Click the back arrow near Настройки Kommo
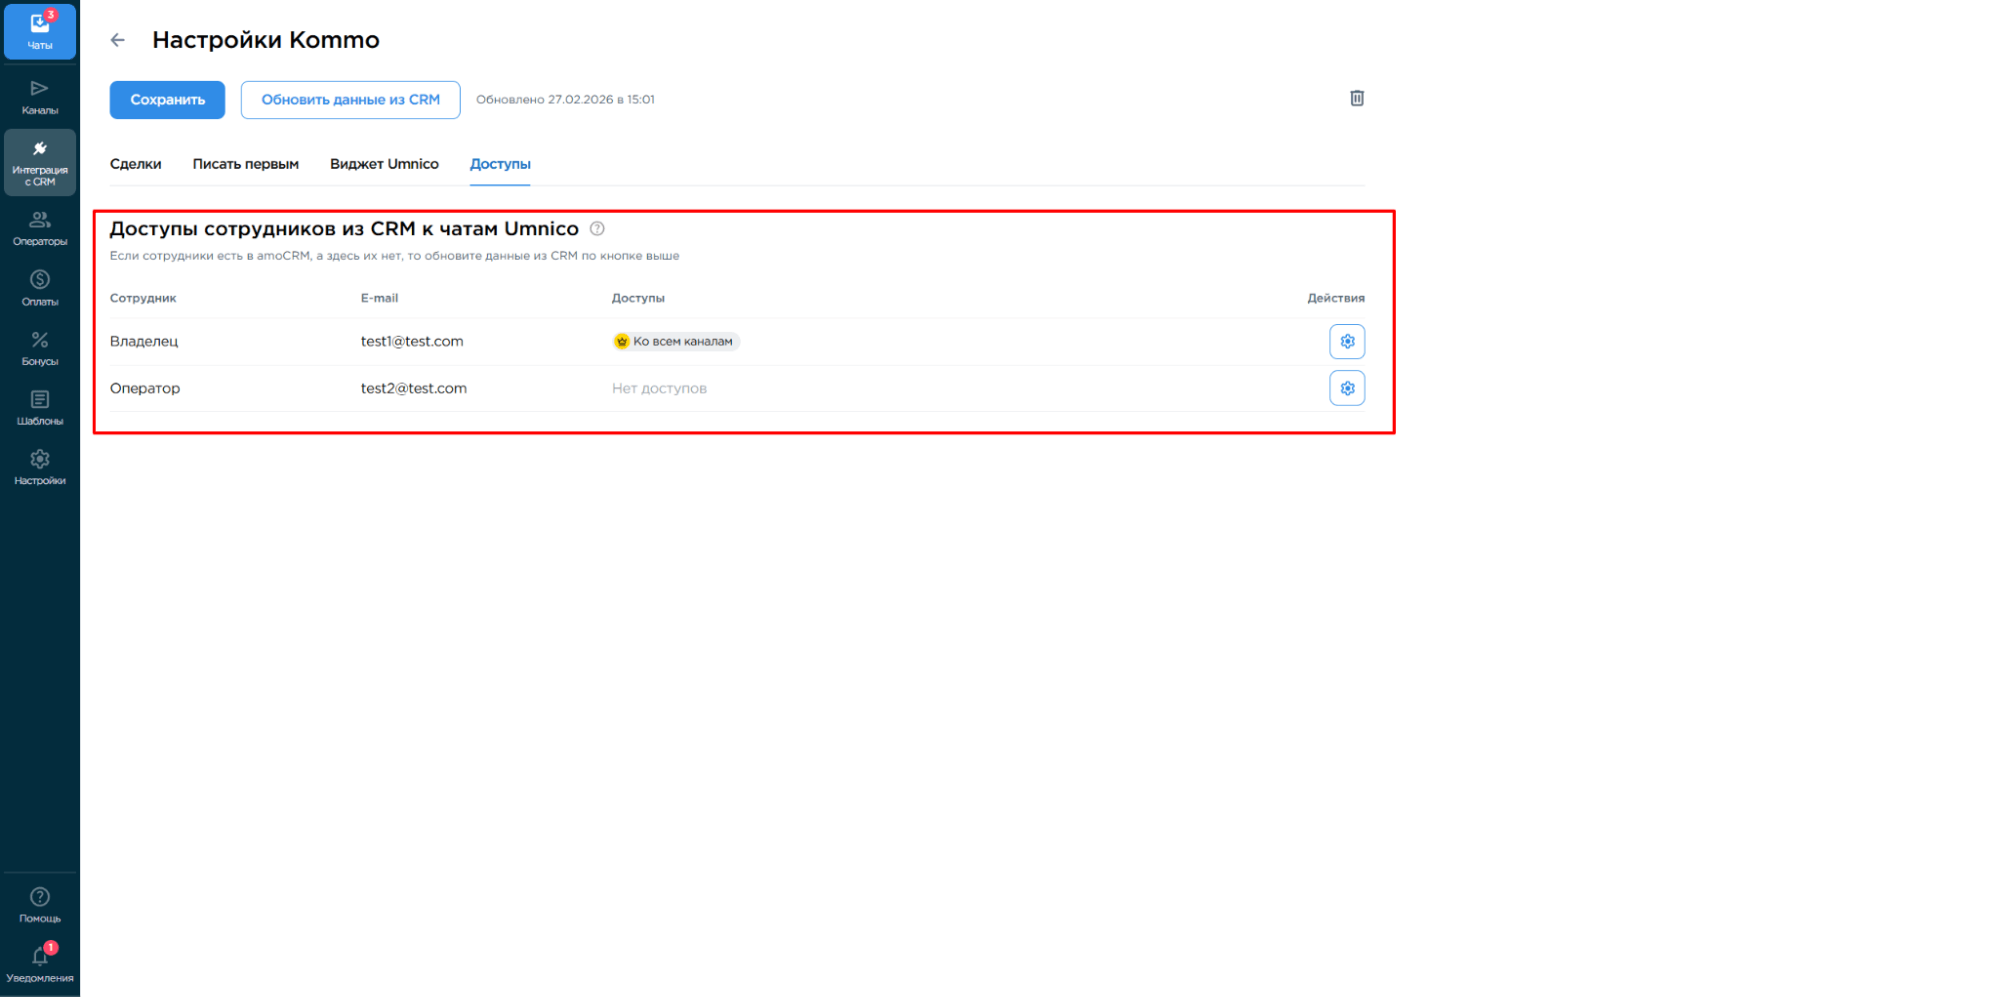Viewport: 1999px width, 997px height. (117, 40)
